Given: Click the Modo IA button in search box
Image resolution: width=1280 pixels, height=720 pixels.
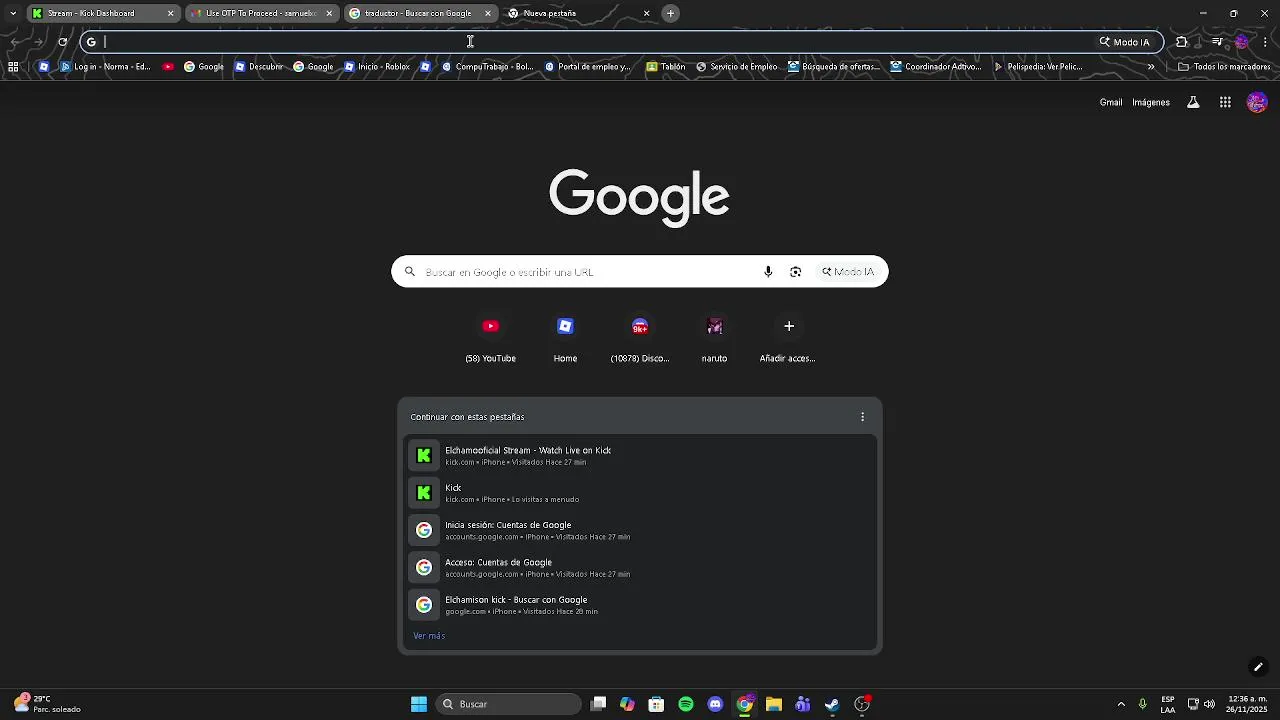Looking at the screenshot, I should pos(848,272).
